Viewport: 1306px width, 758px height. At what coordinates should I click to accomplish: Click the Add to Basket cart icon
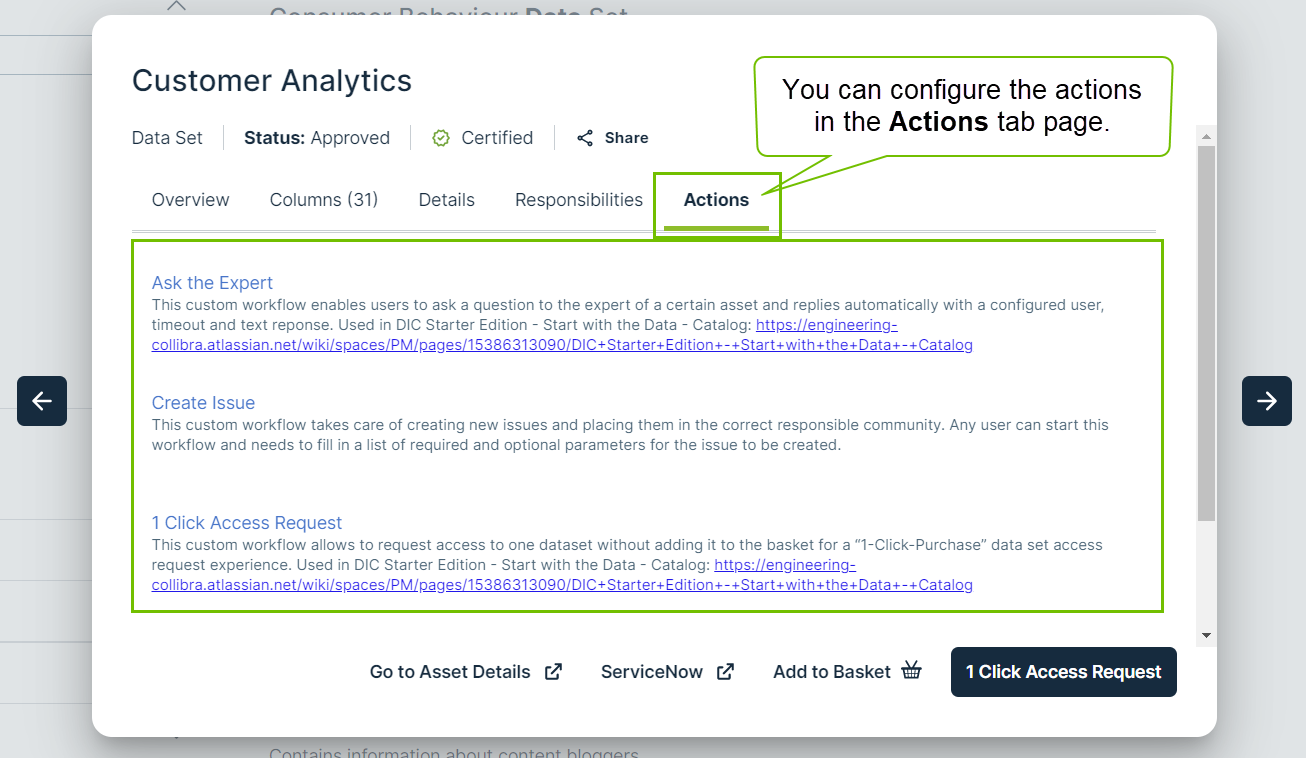[x=911, y=671]
